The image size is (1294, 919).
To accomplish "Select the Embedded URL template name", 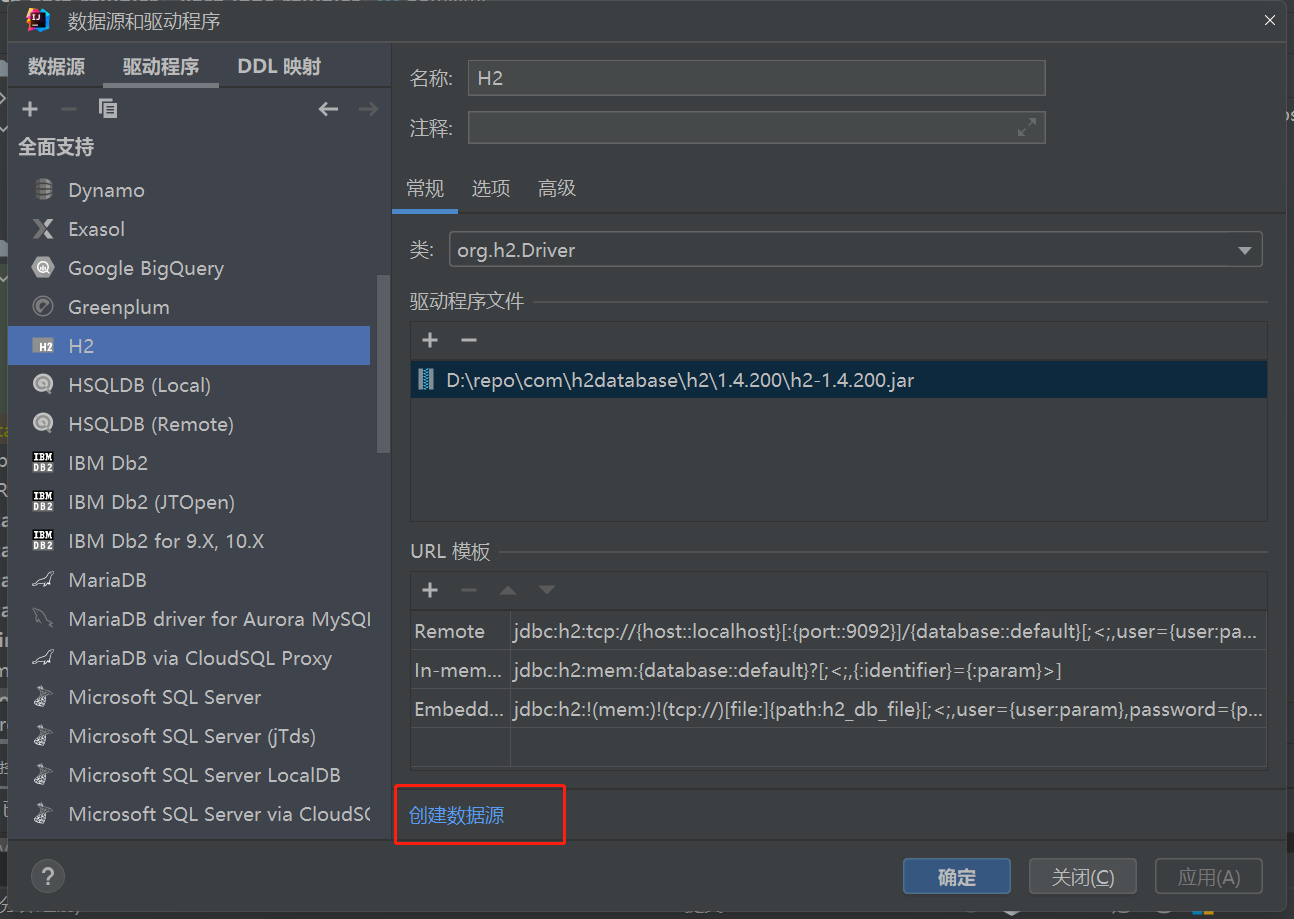I will tap(459, 709).
